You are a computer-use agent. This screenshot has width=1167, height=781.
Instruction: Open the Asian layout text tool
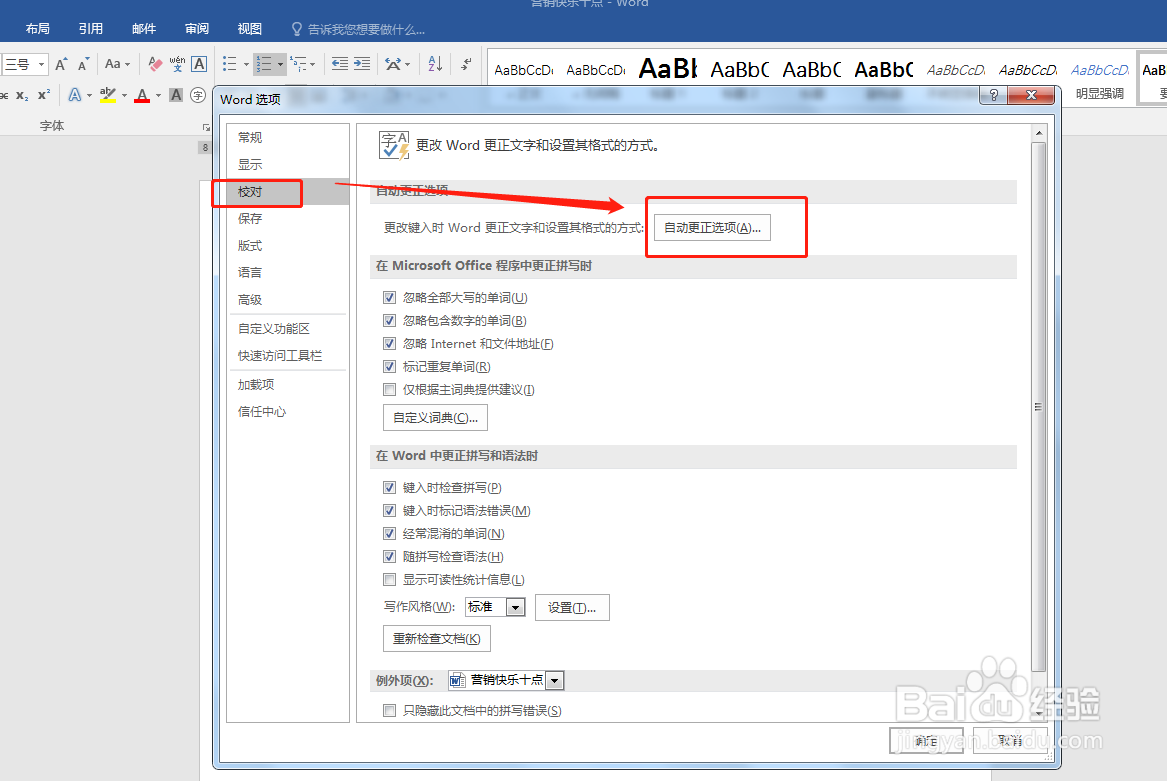pos(394,64)
